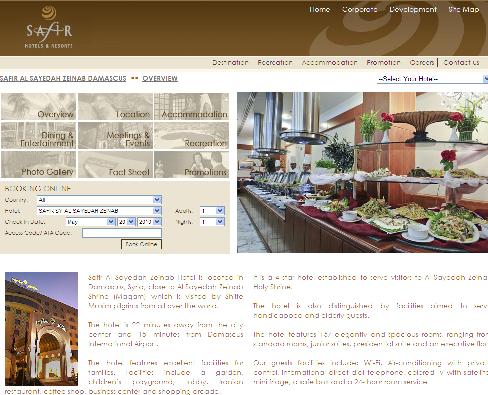The height and width of the screenshot is (395, 488).
Task: Open the check-in month dropdown
Action: 90,222
